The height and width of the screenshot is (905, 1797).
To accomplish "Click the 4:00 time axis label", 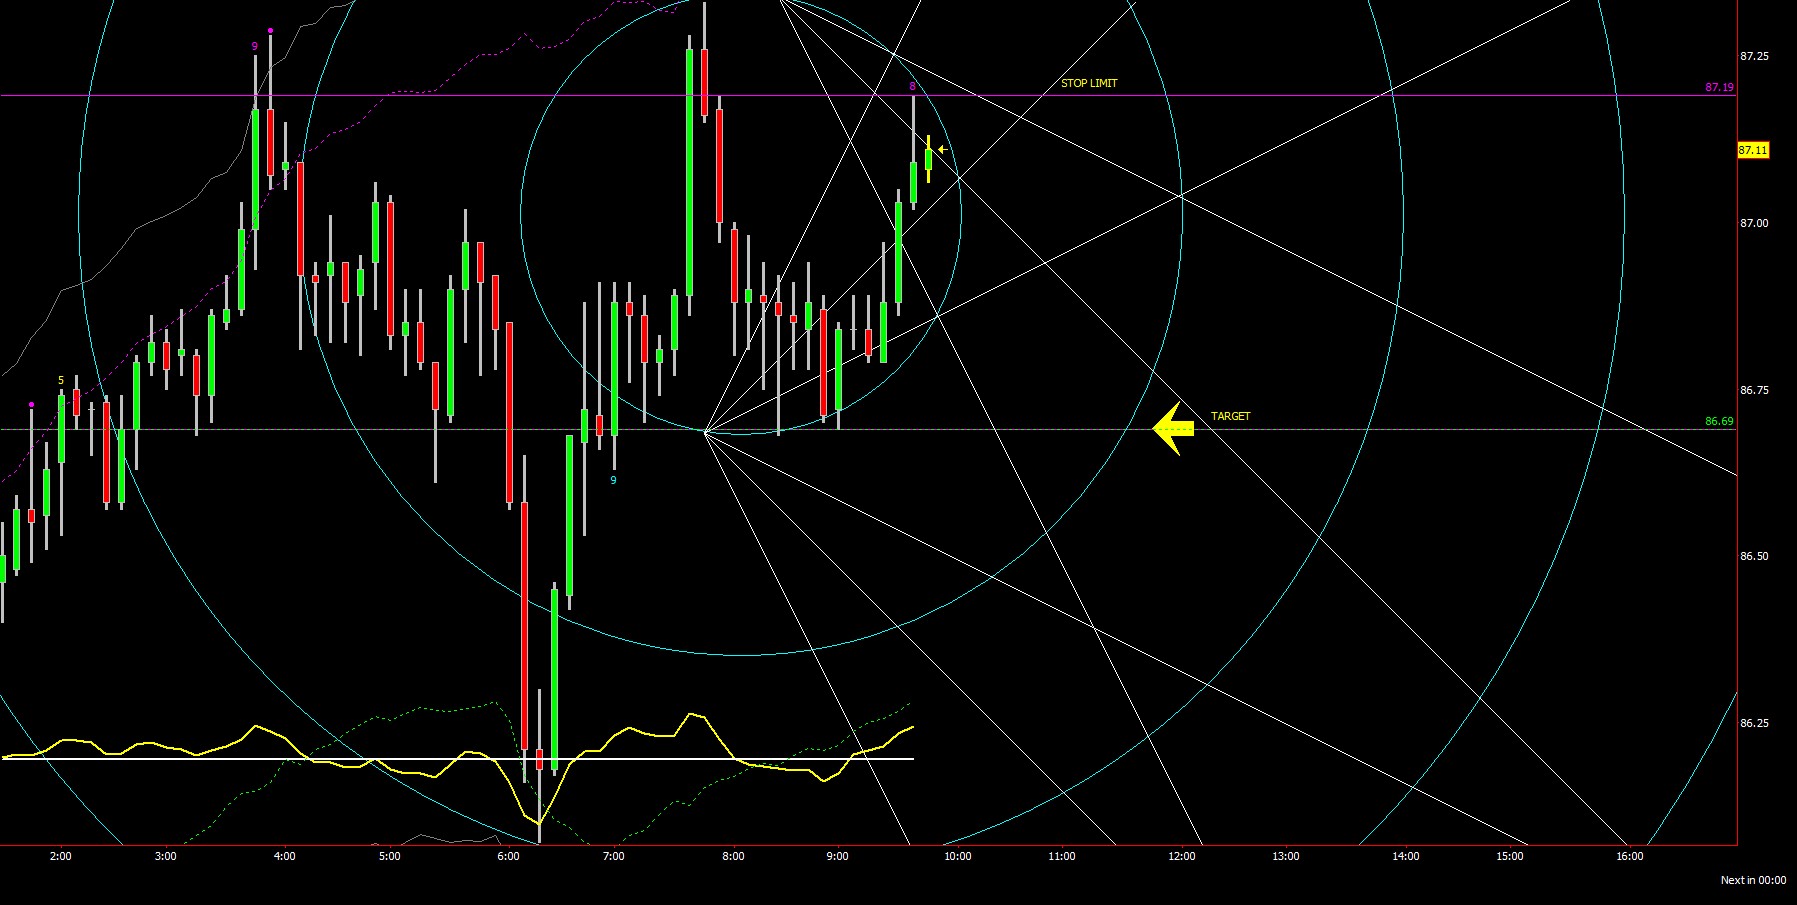I will (285, 856).
